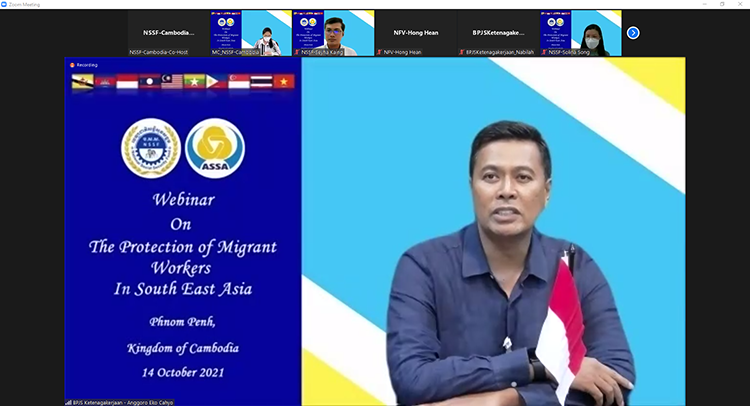This screenshot has height=406, width=750.
Task: Click the red Recording indicator dot
Action: coord(72,65)
